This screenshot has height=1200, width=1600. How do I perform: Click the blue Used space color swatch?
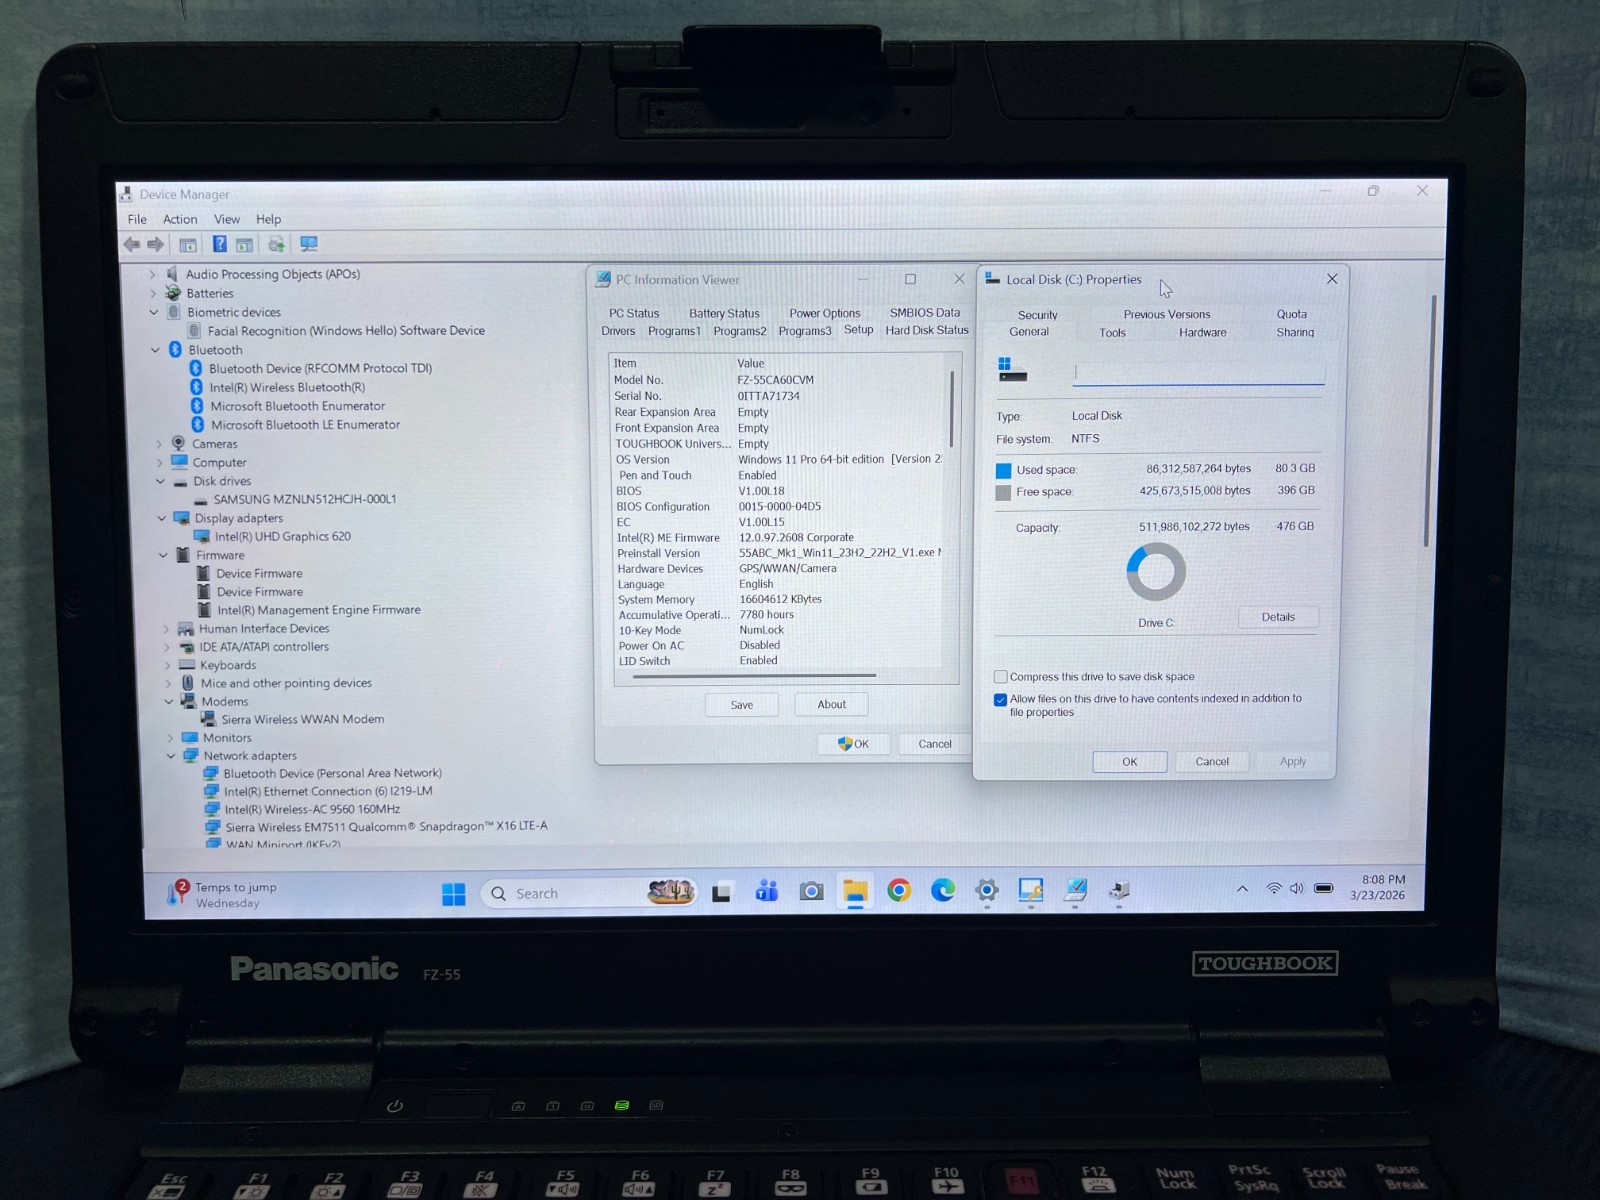pyautogui.click(x=1003, y=470)
